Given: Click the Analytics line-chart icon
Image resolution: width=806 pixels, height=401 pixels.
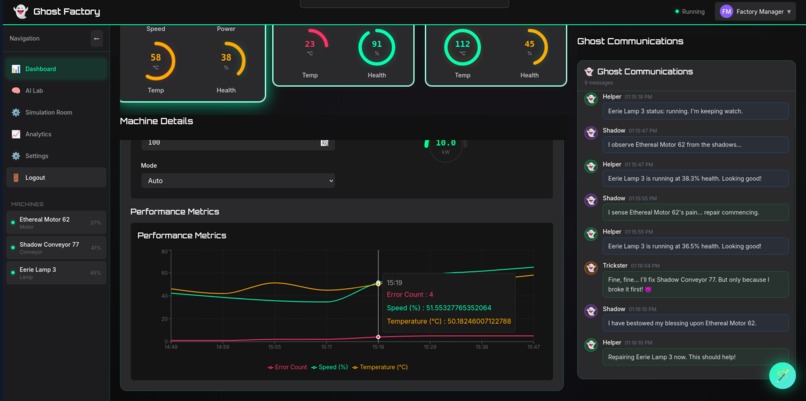Looking at the screenshot, I should click(x=16, y=134).
